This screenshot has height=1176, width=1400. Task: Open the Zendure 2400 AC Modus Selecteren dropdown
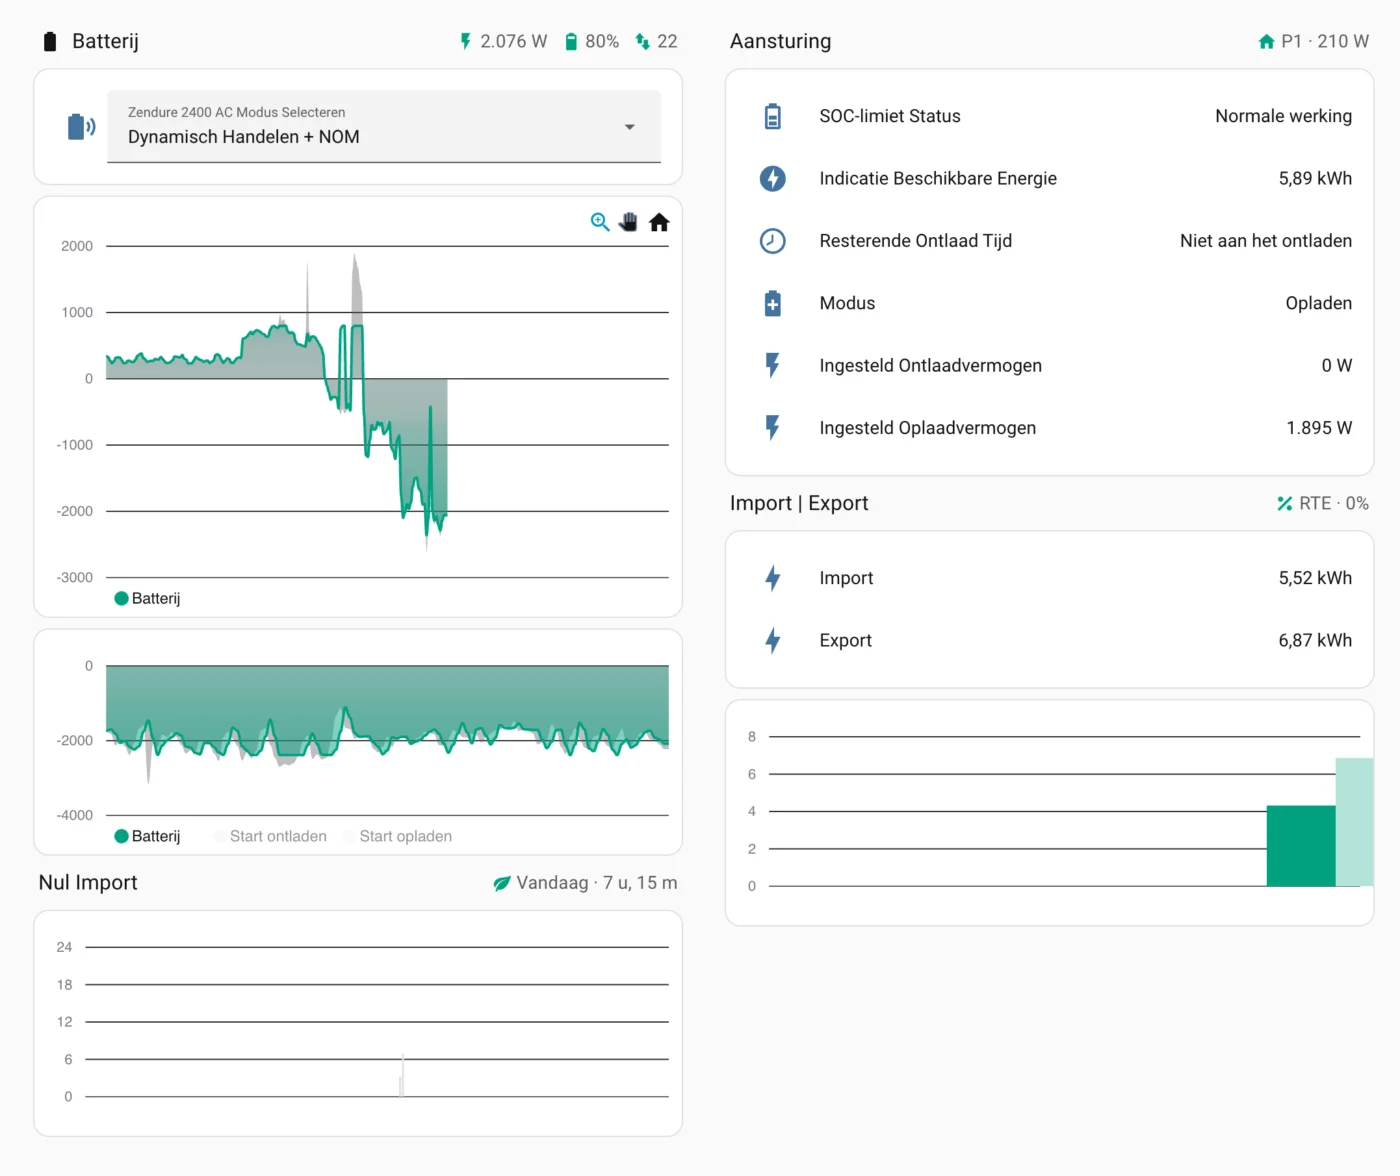(x=384, y=126)
